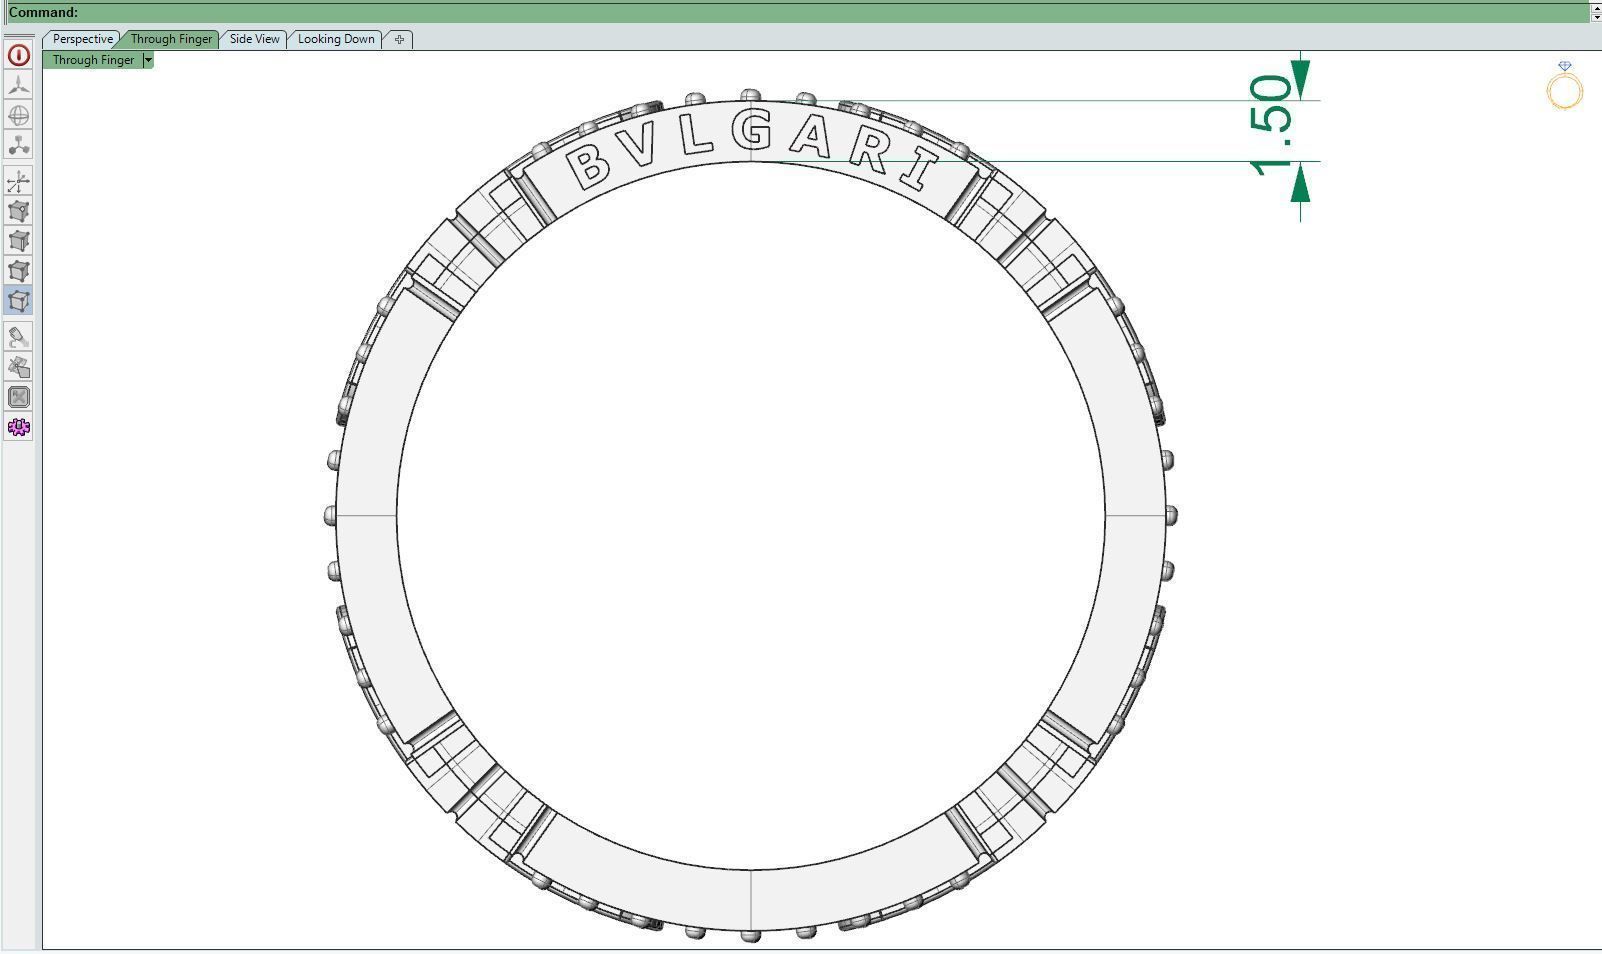This screenshot has height=954, width=1602.
Task: Select the cube with highlighted corner icon
Action: click(x=18, y=212)
